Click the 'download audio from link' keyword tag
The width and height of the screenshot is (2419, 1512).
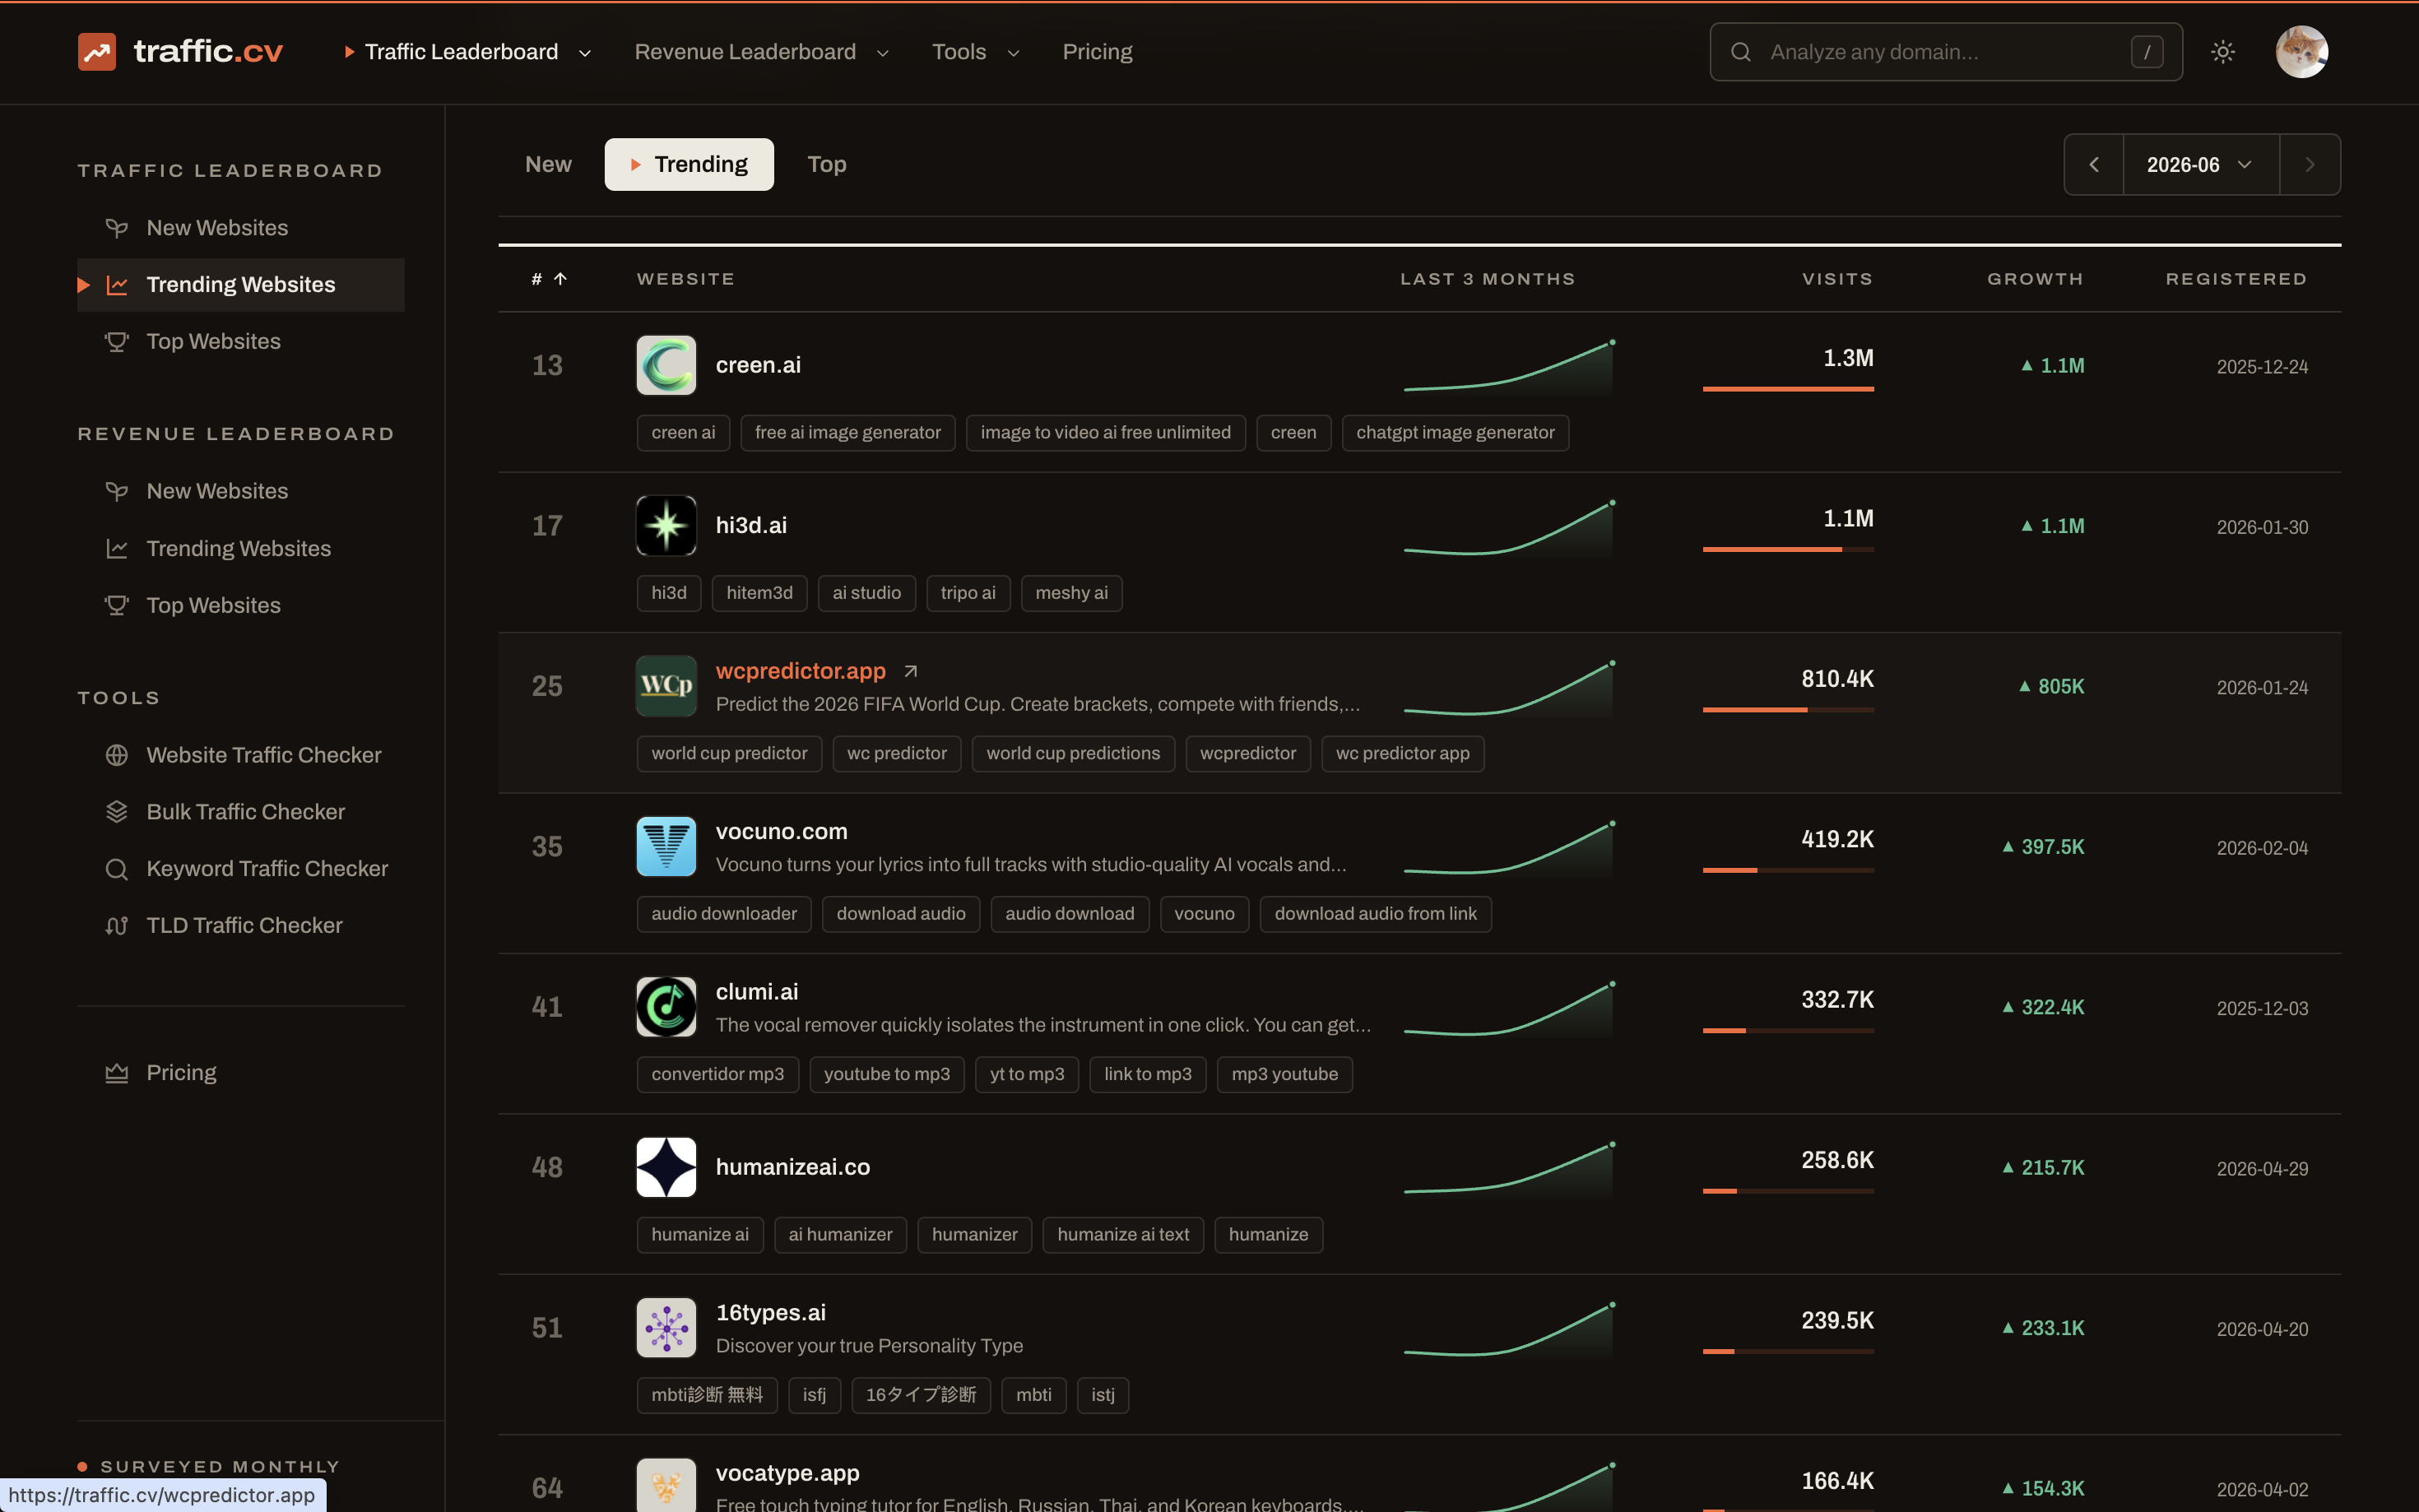1375,914
